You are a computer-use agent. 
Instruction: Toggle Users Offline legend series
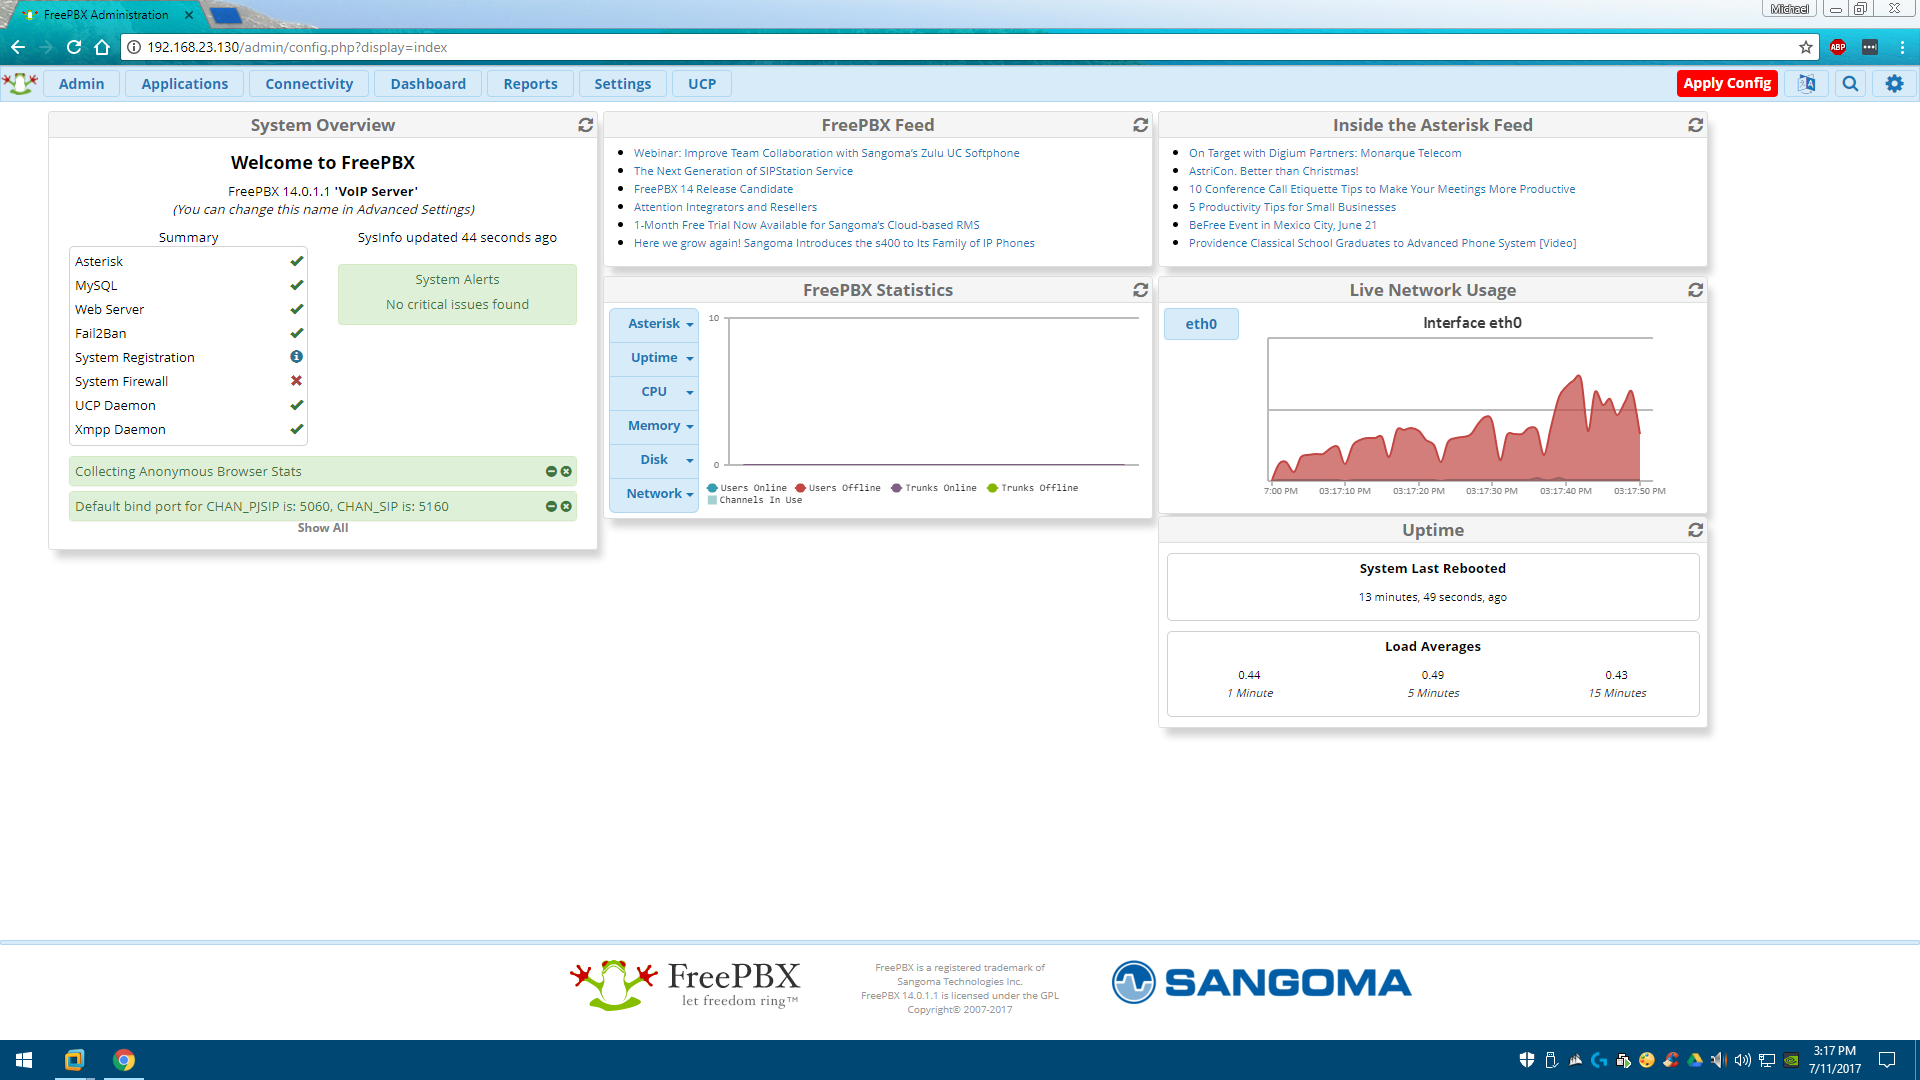(x=838, y=488)
